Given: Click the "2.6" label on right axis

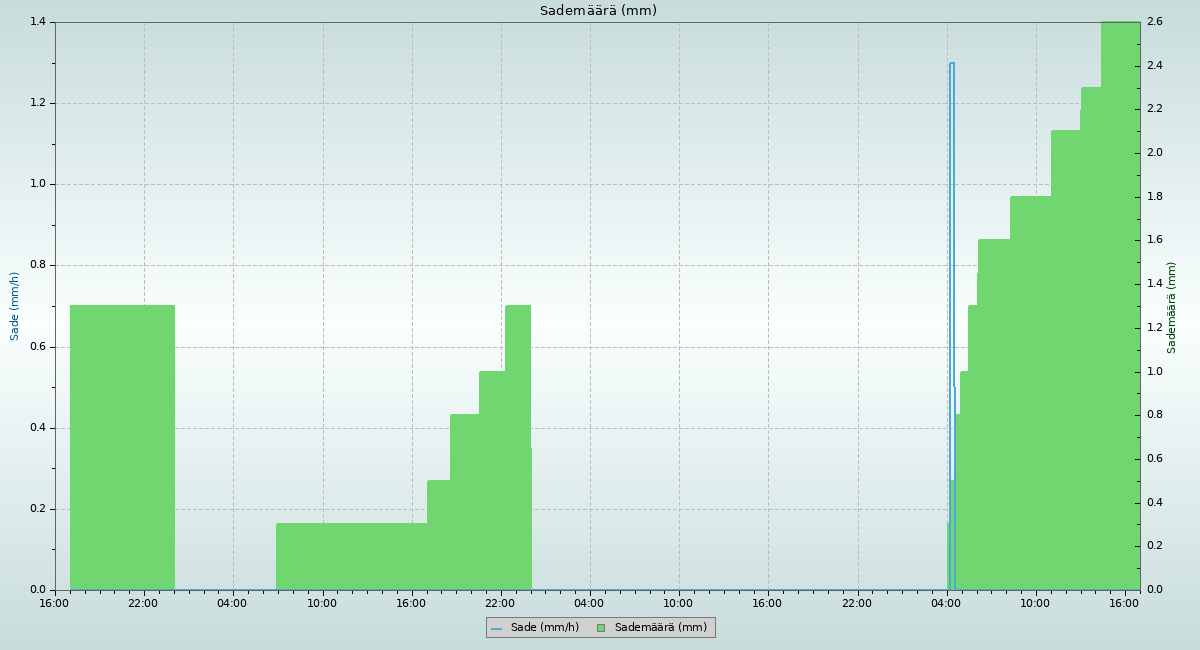Looking at the screenshot, I should [1154, 22].
